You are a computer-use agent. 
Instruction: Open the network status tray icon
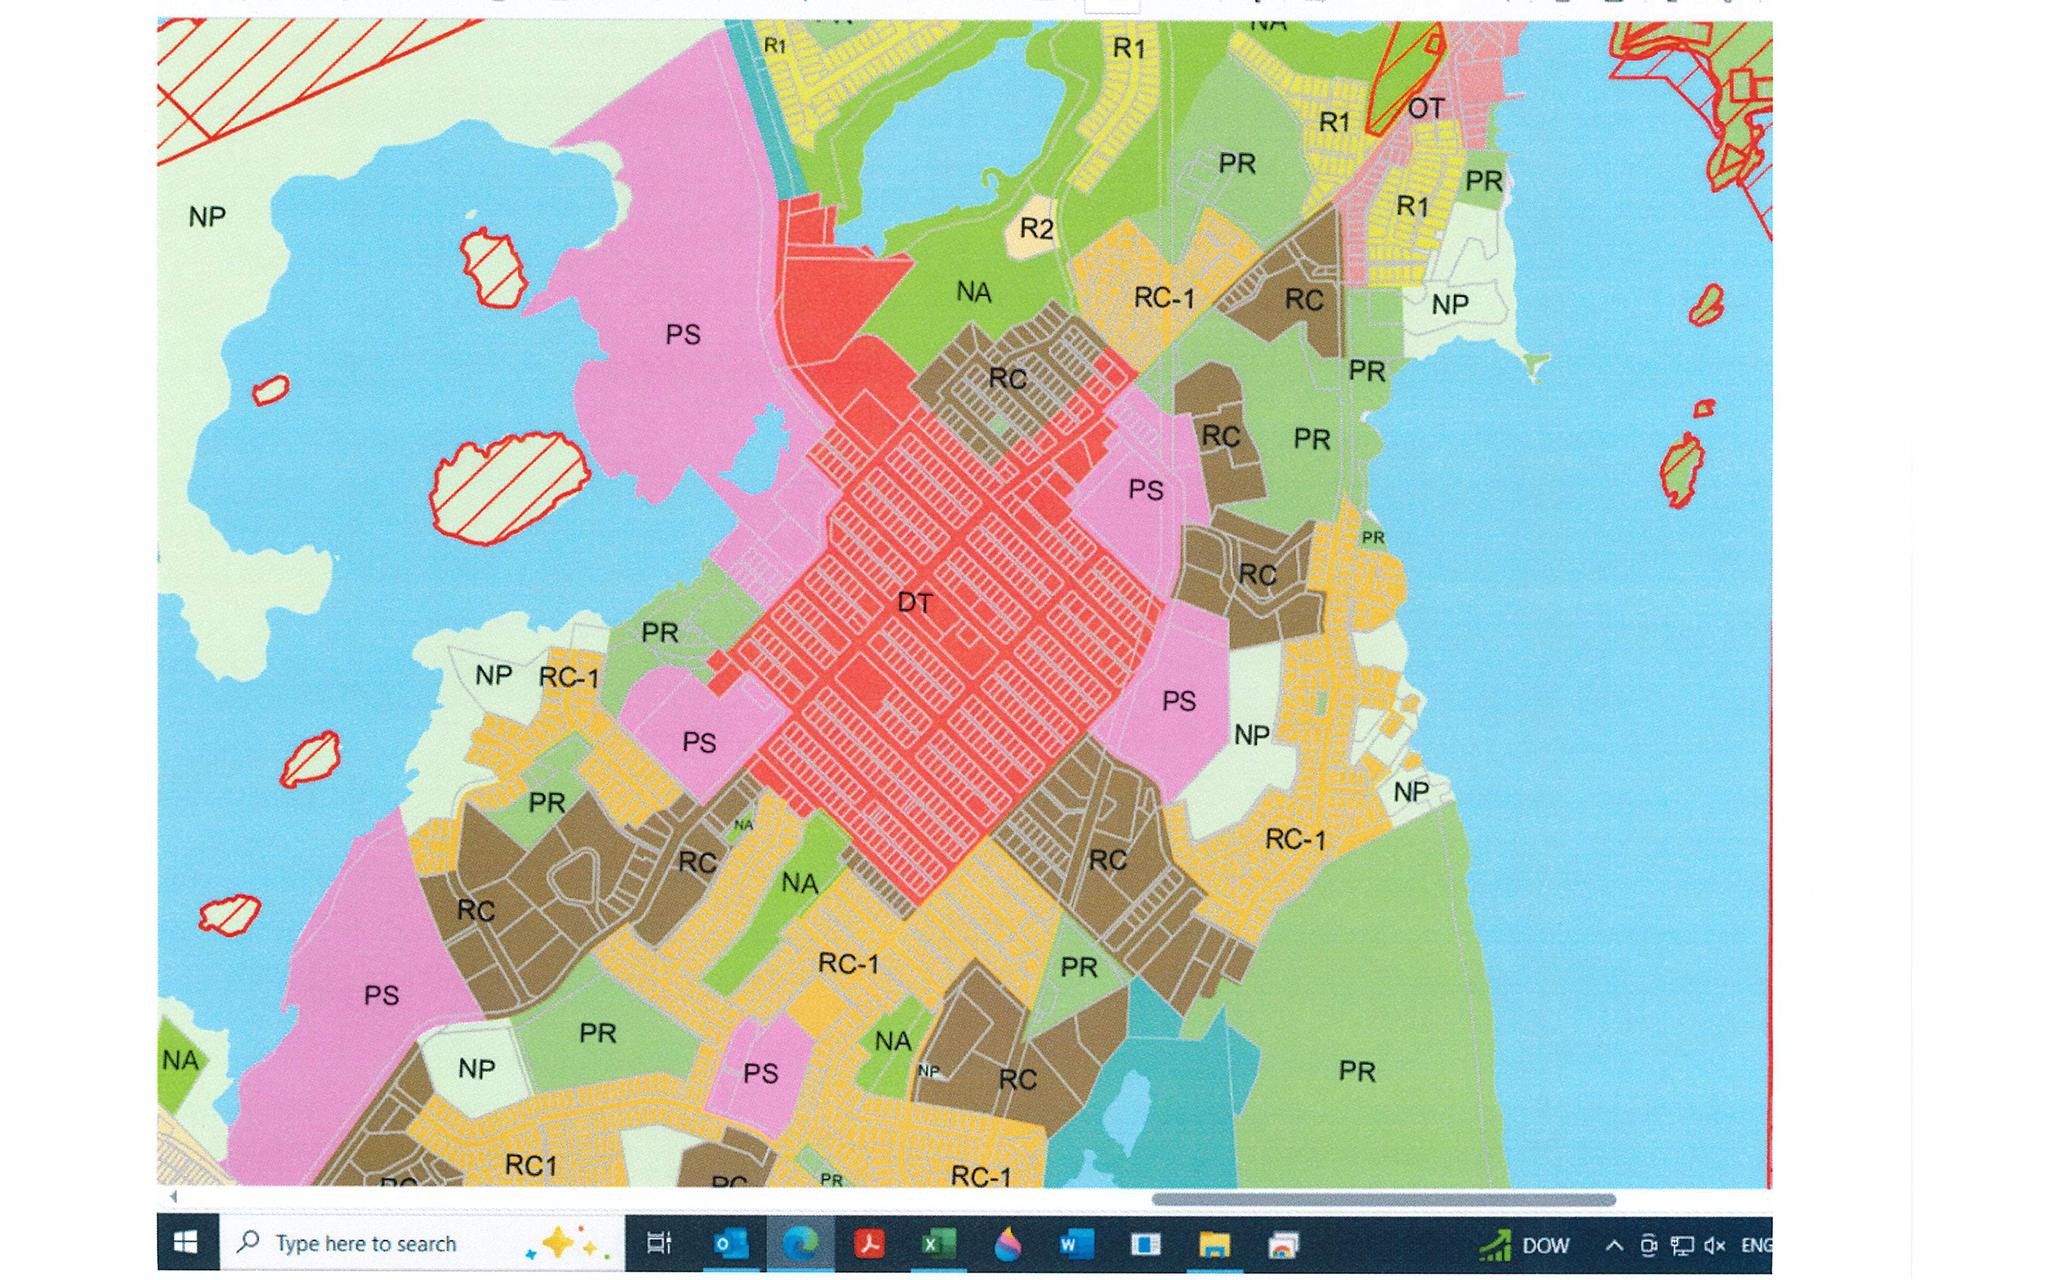click(x=1682, y=1245)
